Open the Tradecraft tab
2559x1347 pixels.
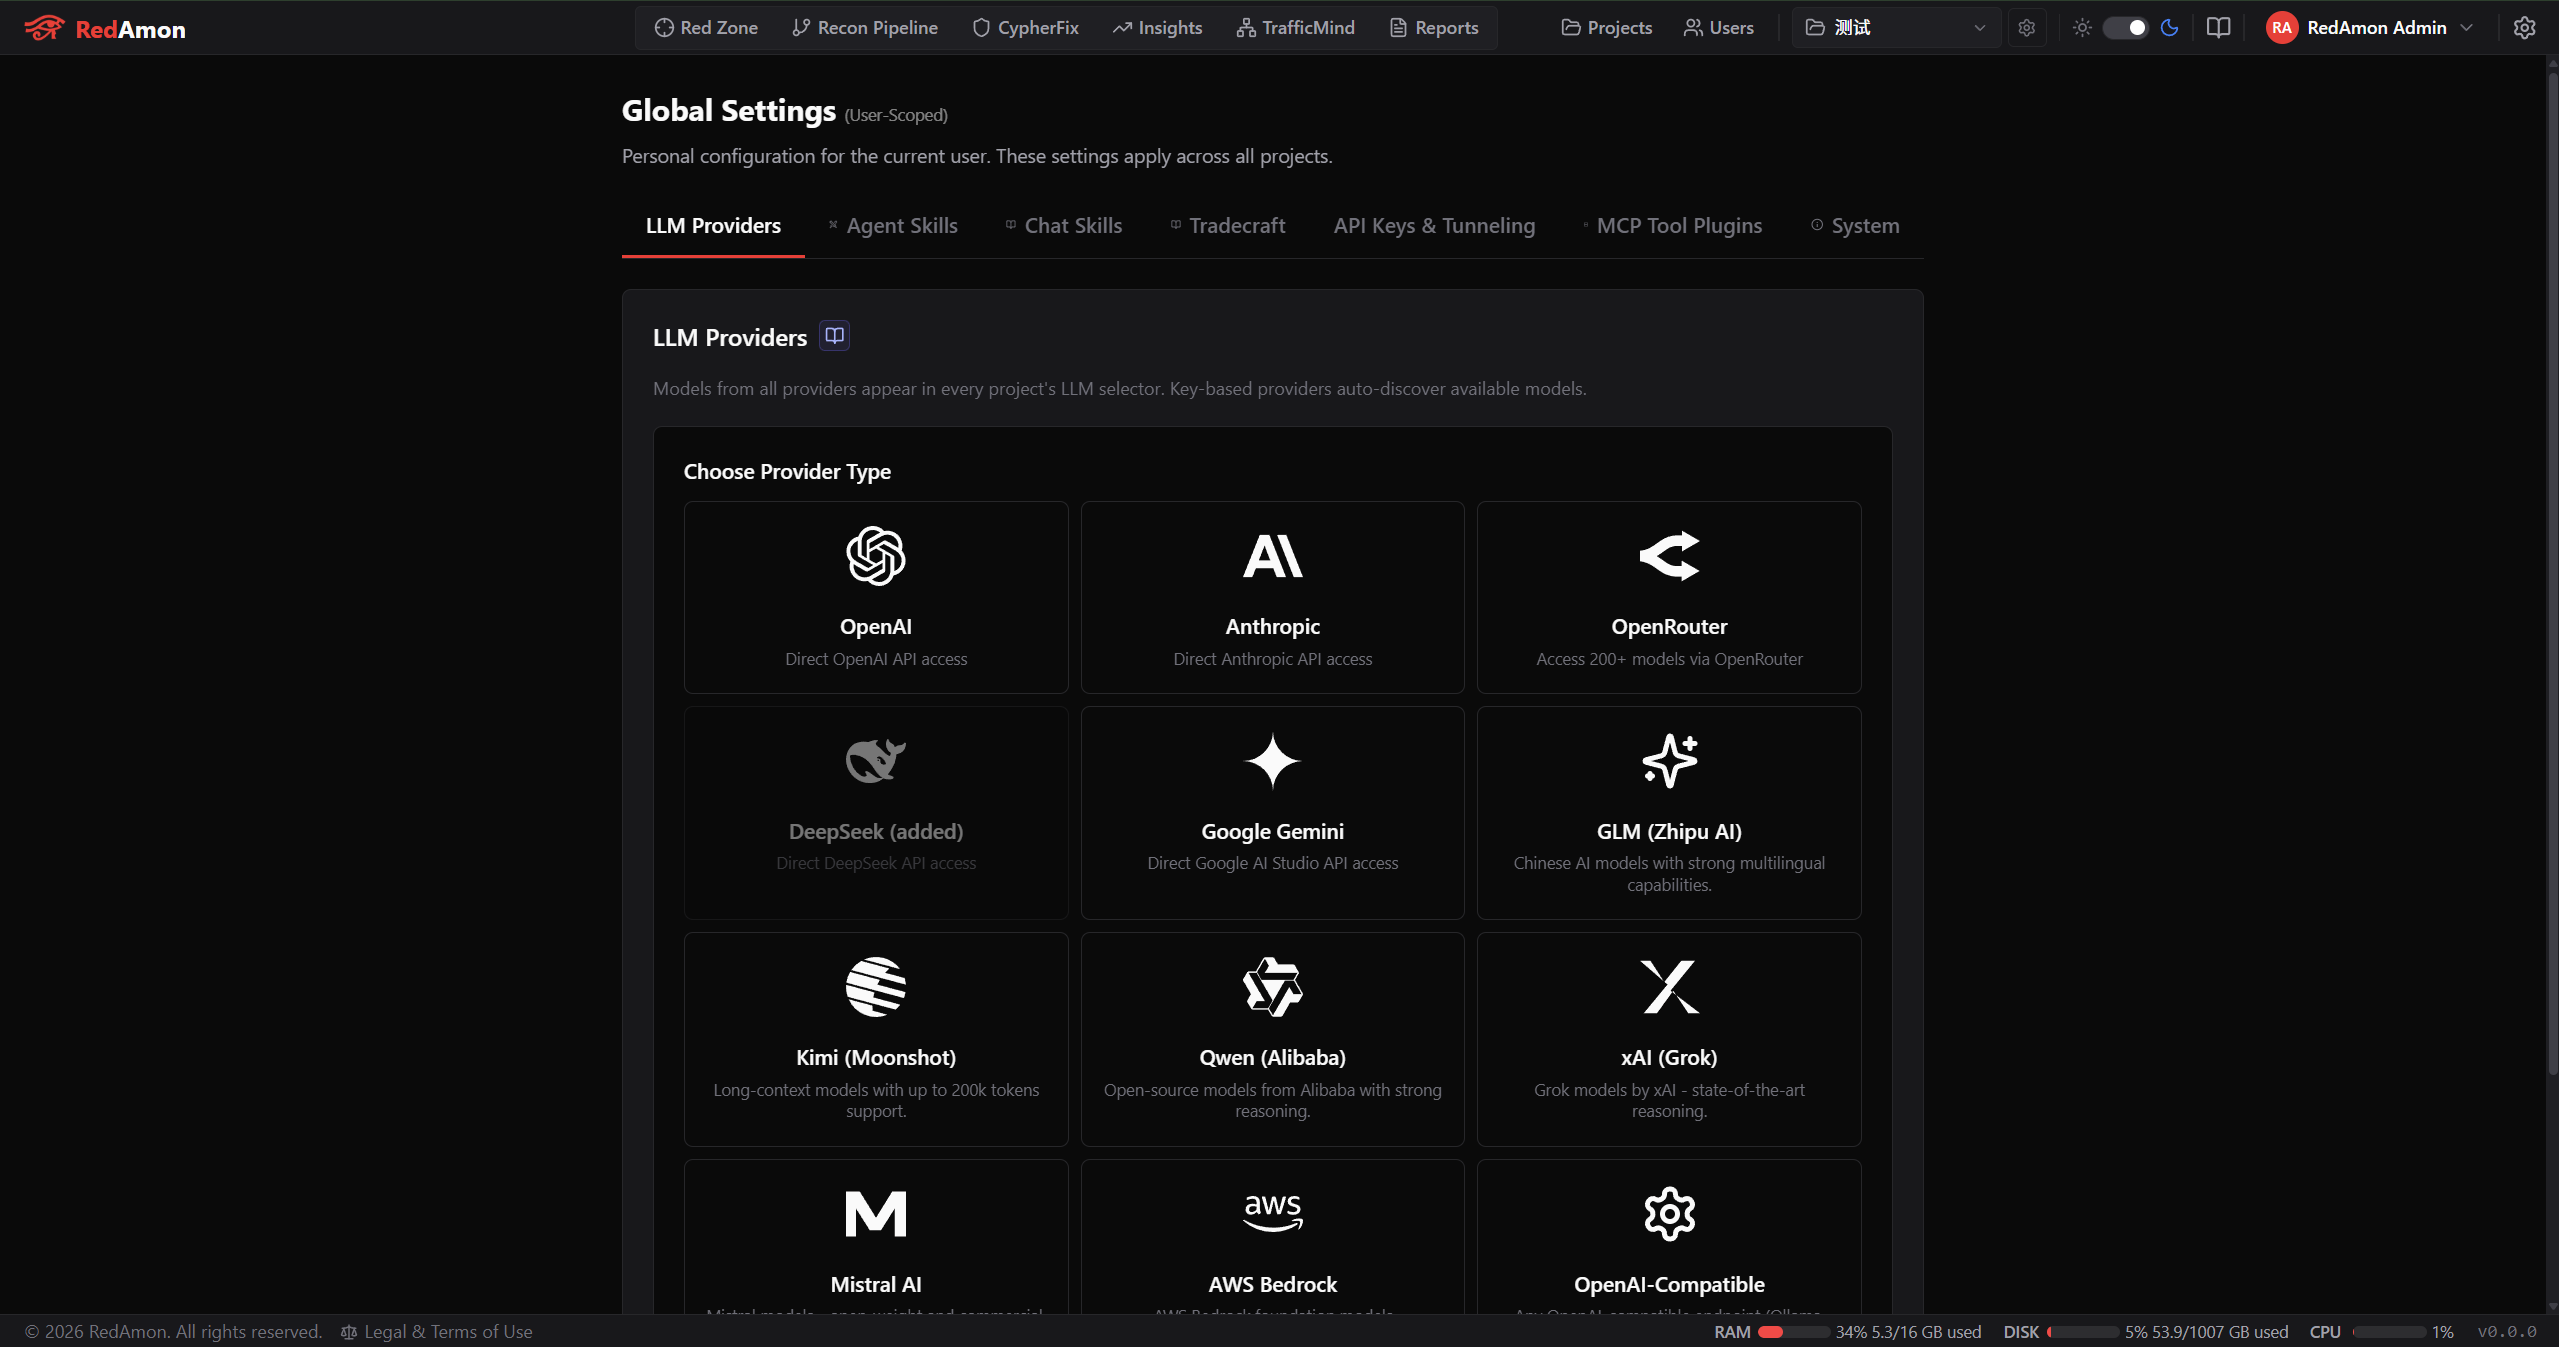coord(1227,226)
